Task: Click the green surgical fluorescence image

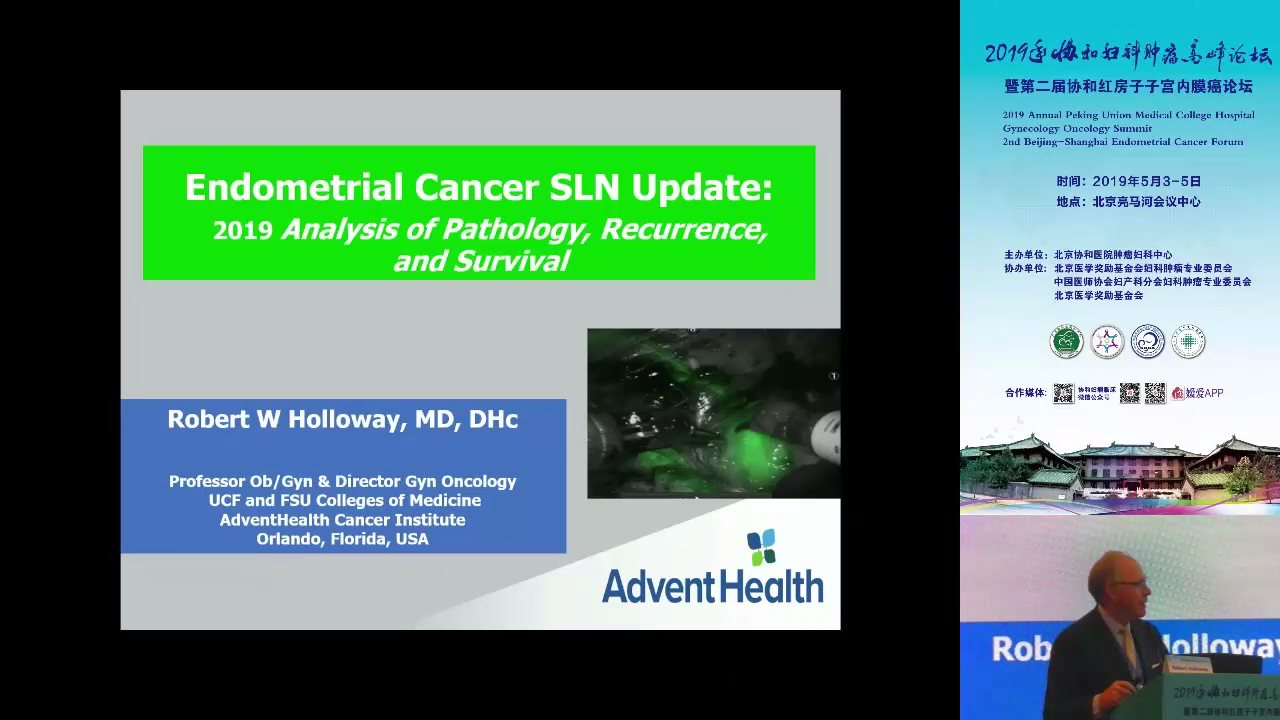Action: point(713,412)
